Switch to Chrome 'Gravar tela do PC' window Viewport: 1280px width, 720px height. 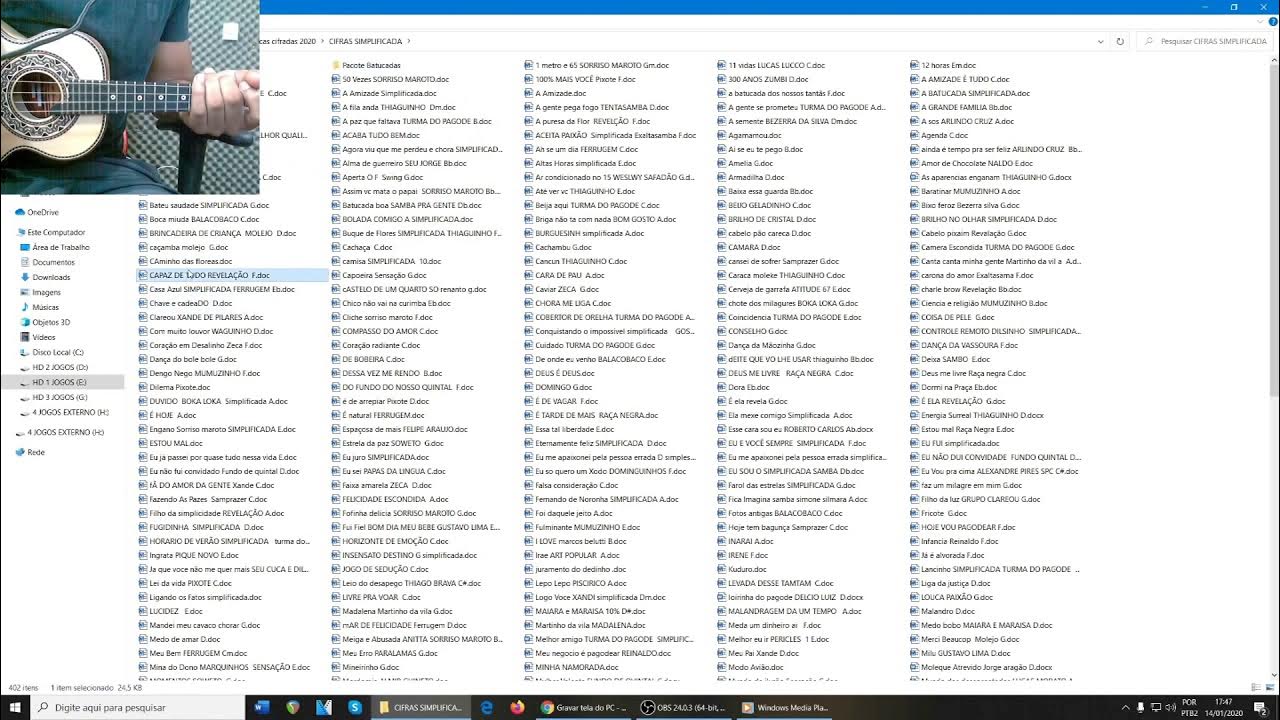tap(584, 707)
